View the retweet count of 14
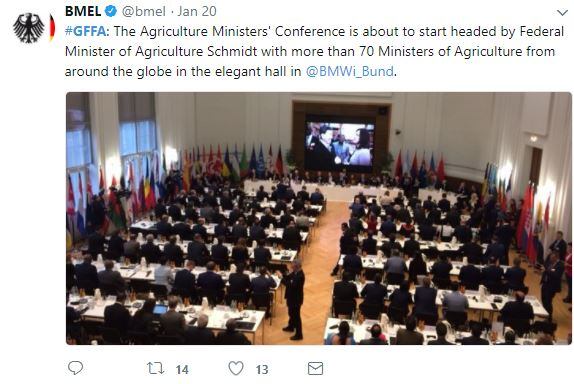Viewport: 574px width, 384px height. click(x=182, y=369)
